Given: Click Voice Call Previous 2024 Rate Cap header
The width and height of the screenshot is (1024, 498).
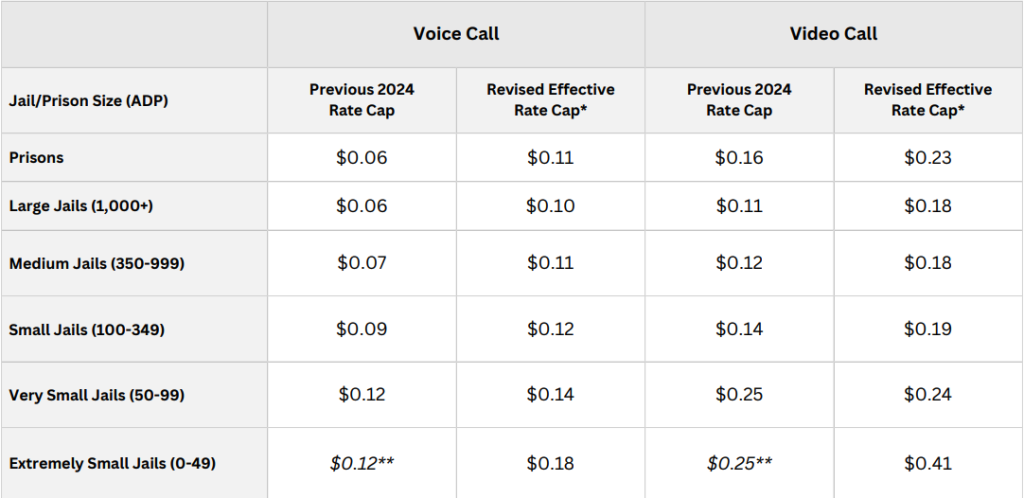Looking at the screenshot, I should (x=362, y=100).
